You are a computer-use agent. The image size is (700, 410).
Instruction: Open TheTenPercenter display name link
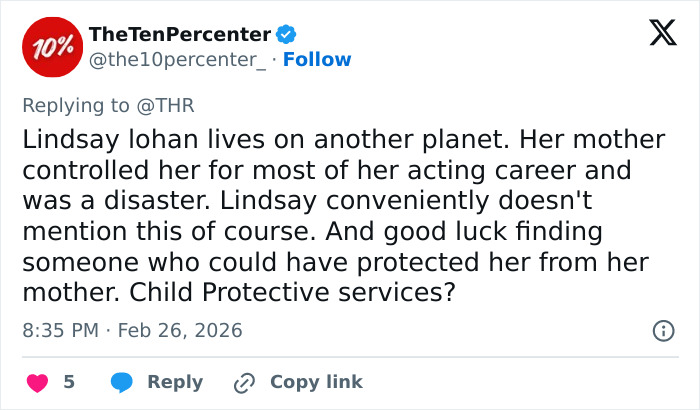click(180, 35)
